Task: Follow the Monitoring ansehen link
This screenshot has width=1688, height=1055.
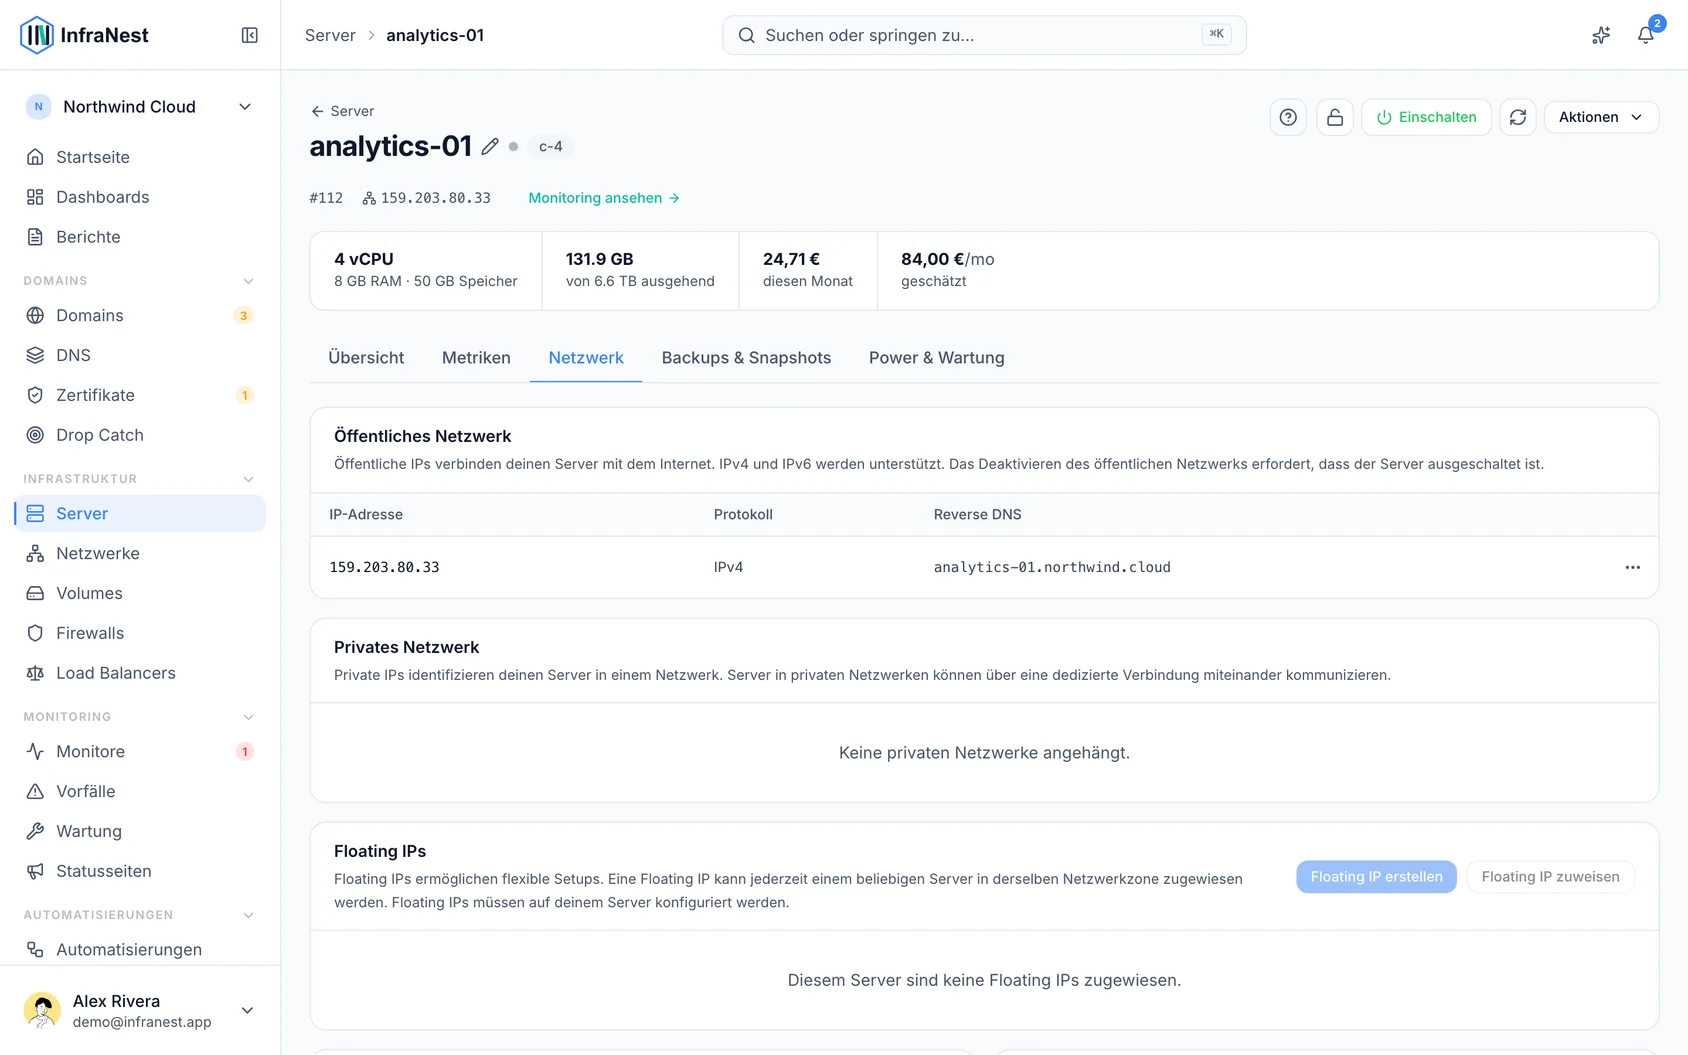Action: [604, 198]
